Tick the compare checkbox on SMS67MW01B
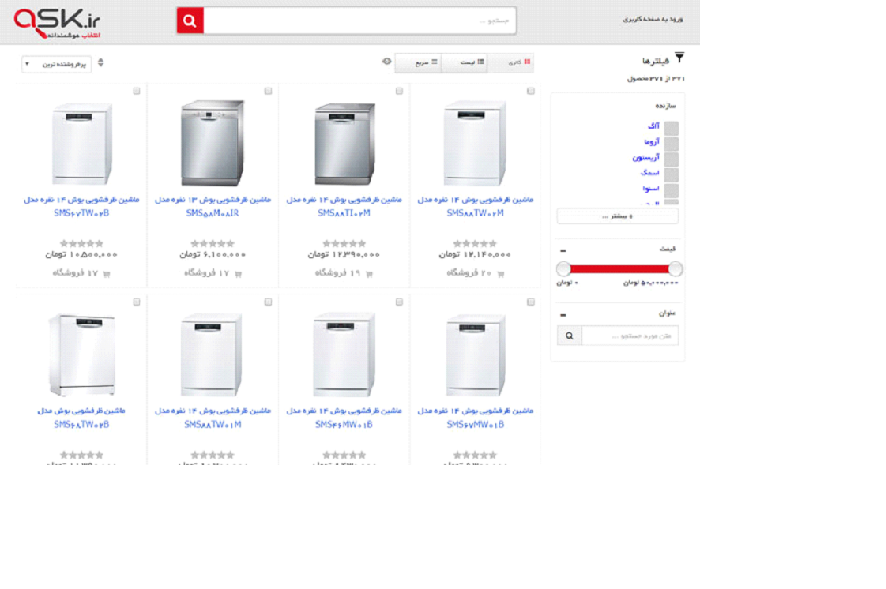886x589 pixels. [531, 302]
